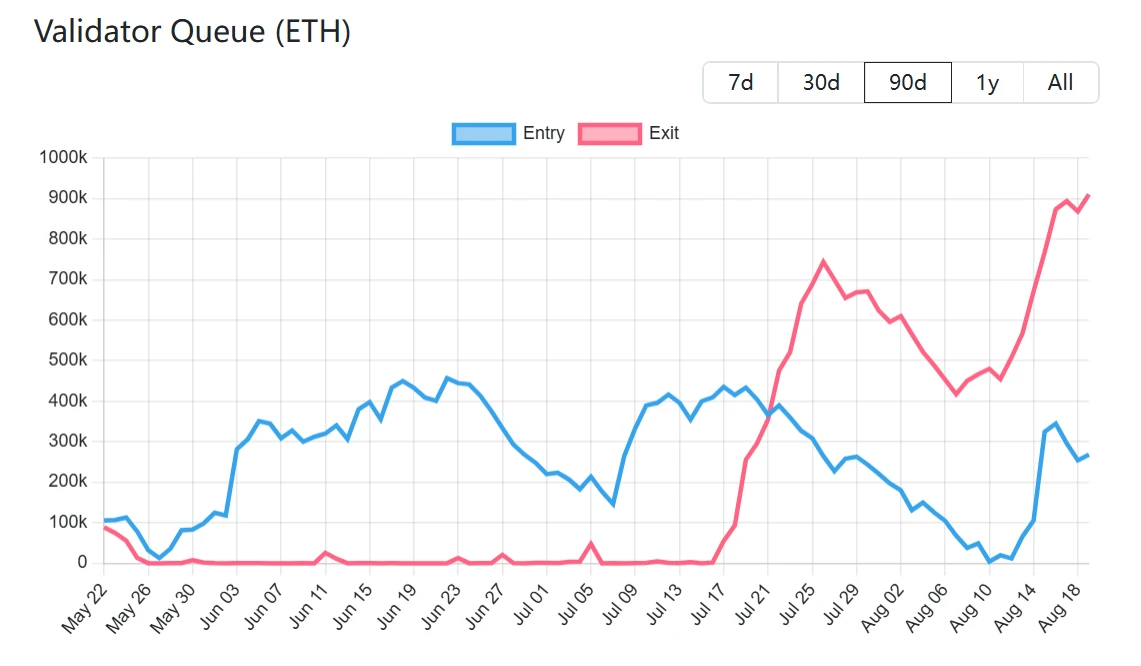
Task: Click the blue Entry legend swatch
Action: pos(484,134)
